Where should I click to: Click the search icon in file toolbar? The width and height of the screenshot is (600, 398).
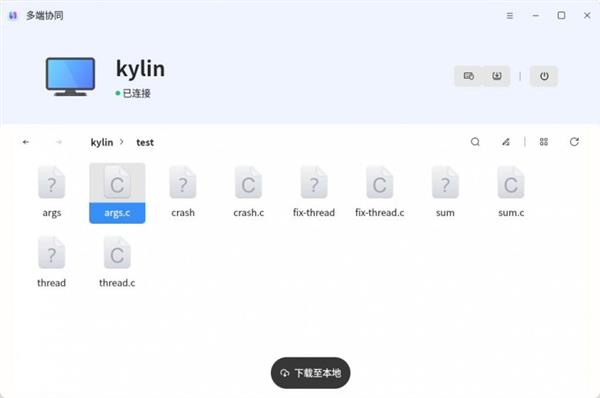pyautogui.click(x=475, y=142)
